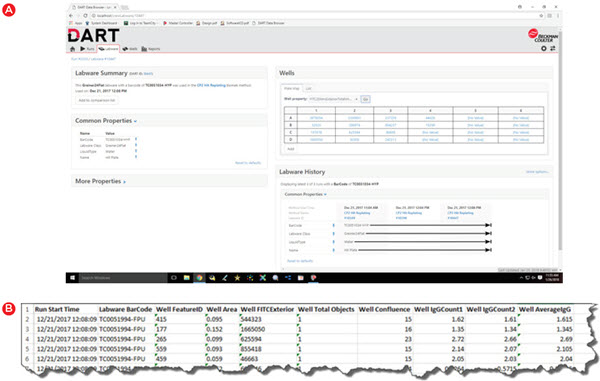The width and height of the screenshot is (600, 381).
Task: Click the pin icon beside Labware Class property
Action: point(136,145)
